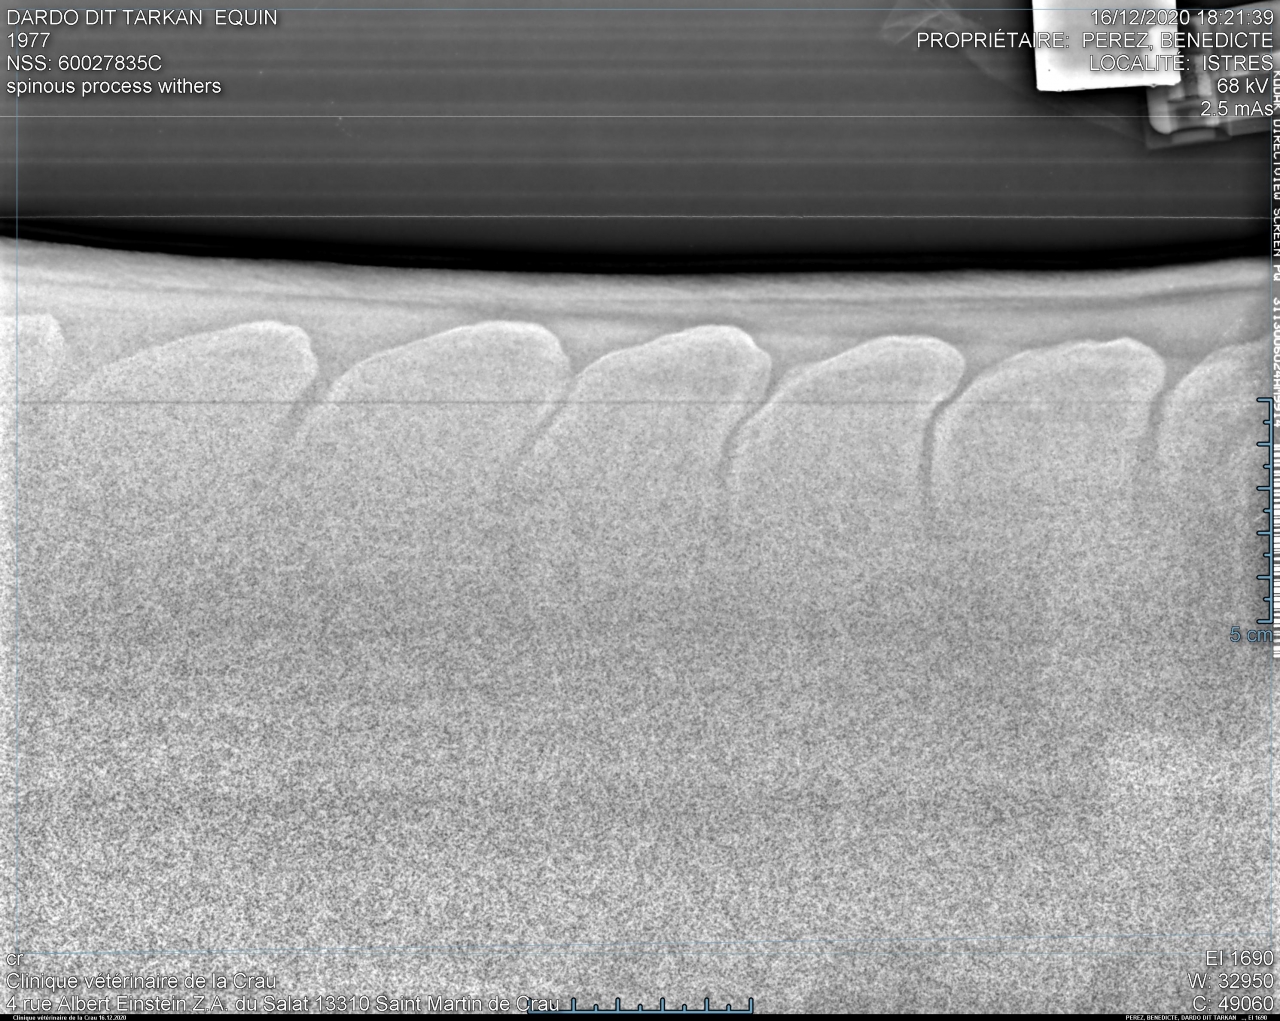
Task: Click the clinic address line starting '4 rue Albert Einstein'
Action: click(282, 1002)
